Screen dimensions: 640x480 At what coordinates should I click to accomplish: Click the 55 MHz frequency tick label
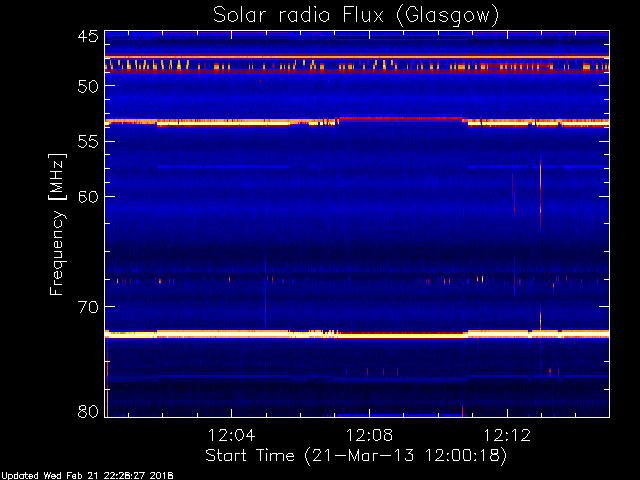pos(88,142)
